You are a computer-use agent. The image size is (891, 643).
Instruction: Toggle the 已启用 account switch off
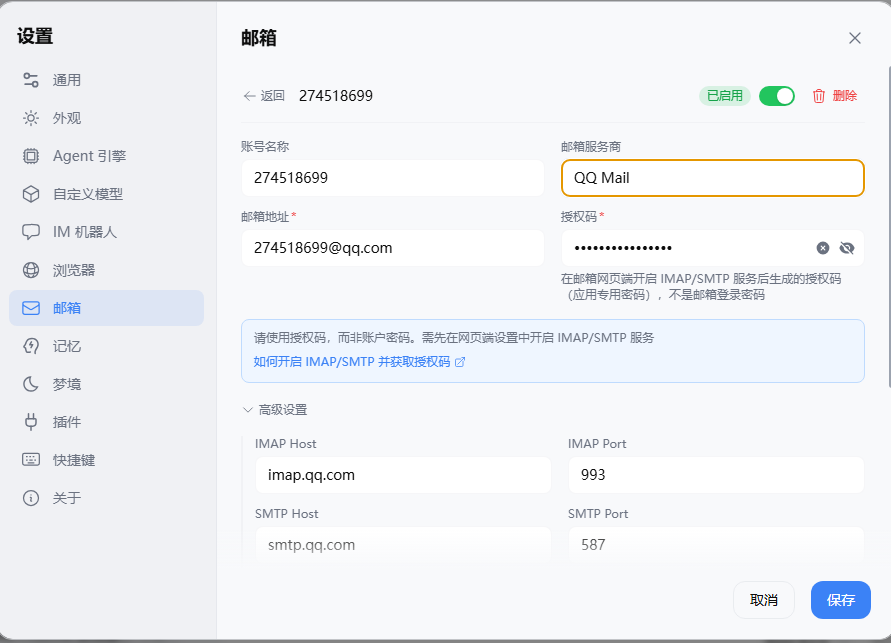point(777,96)
